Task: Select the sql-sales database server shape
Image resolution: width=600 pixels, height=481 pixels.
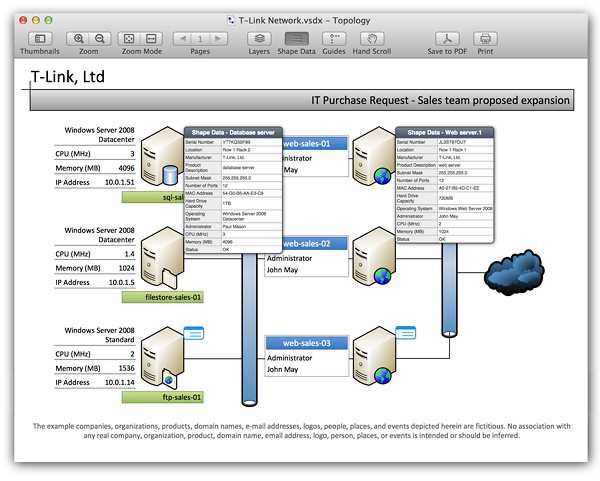Action: point(161,156)
